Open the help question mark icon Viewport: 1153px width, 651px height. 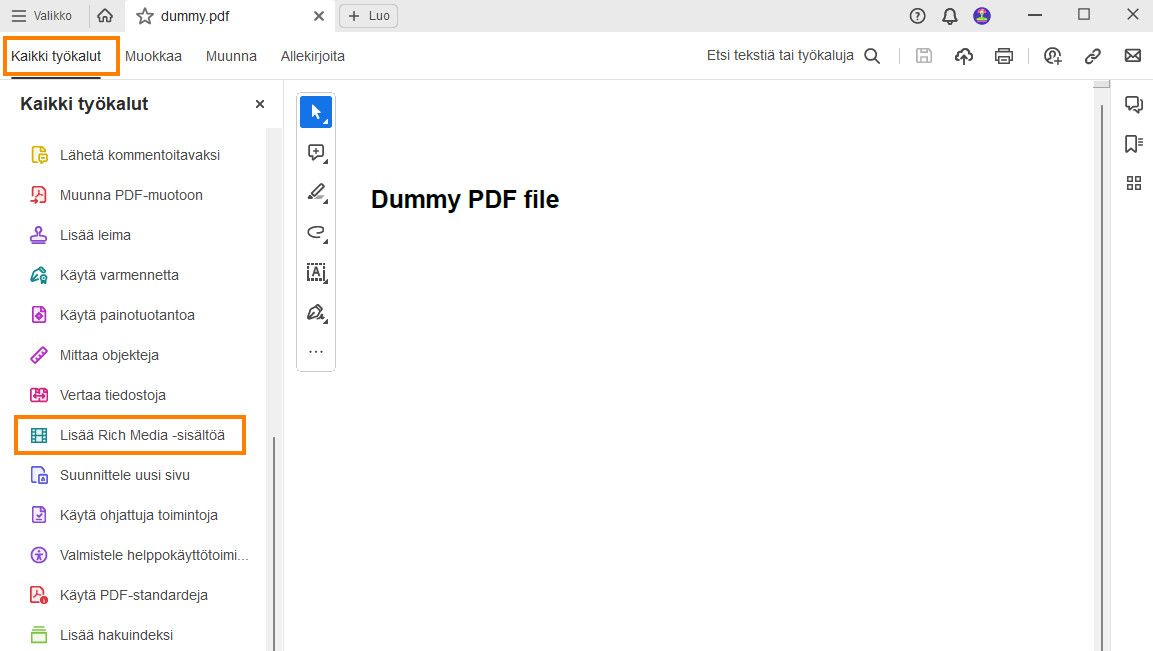[917, 15]
